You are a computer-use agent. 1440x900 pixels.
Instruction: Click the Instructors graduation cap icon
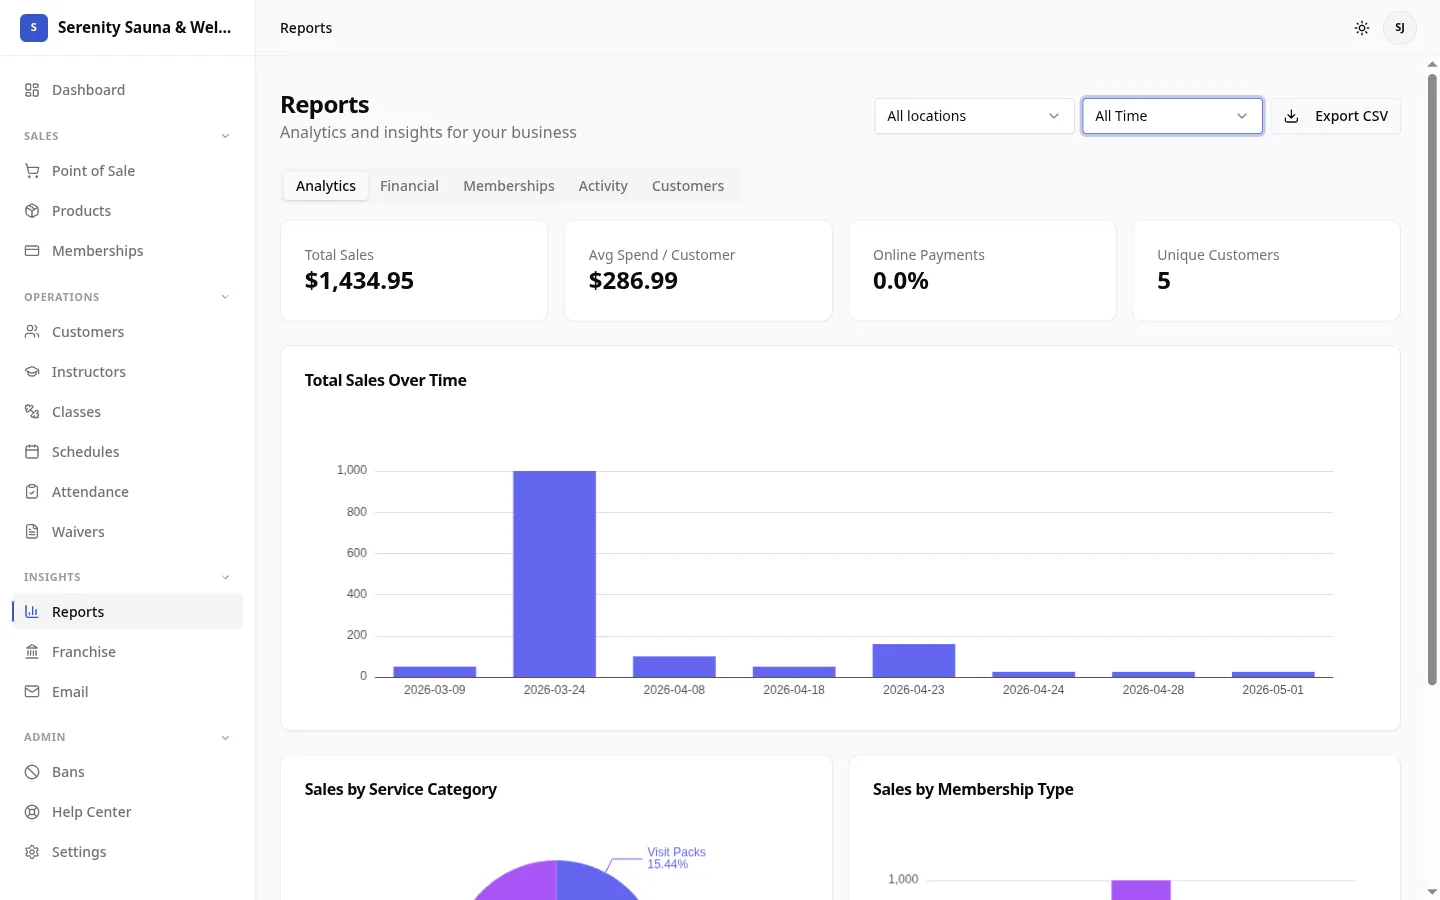pos(32,372)
